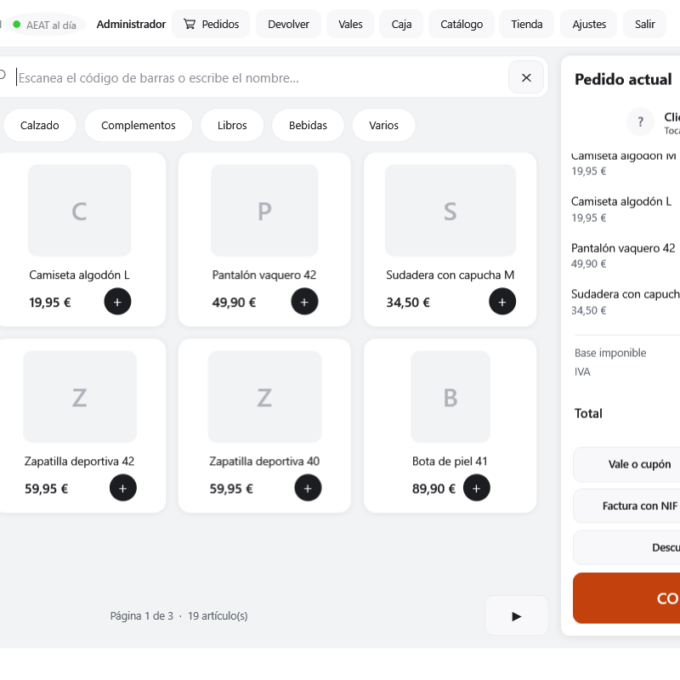Select Pantalón vaquero 42 line in order
The image size is (680, 680).
point(625,255)
